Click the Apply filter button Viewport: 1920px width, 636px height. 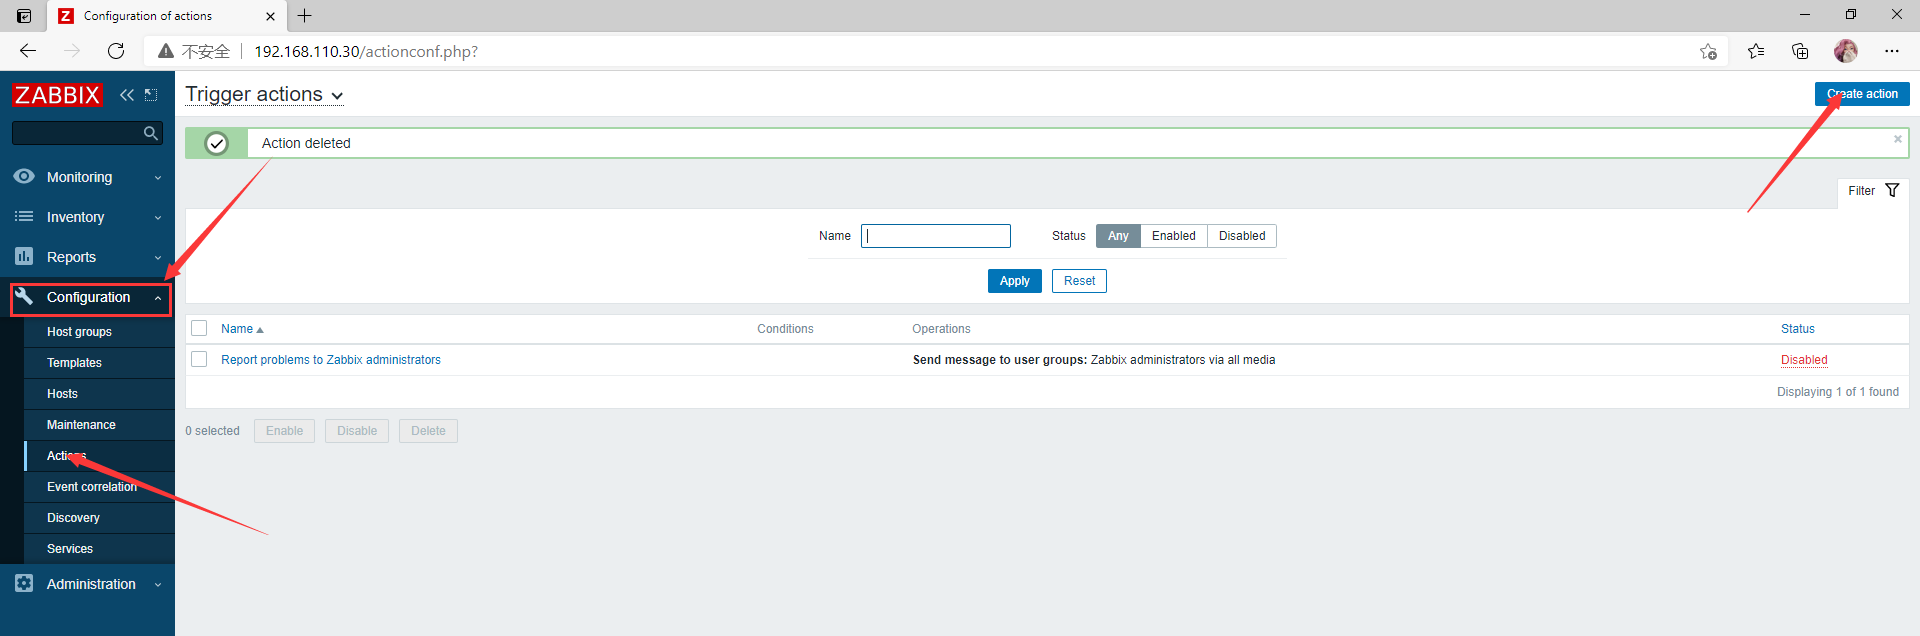(1014, 281)
